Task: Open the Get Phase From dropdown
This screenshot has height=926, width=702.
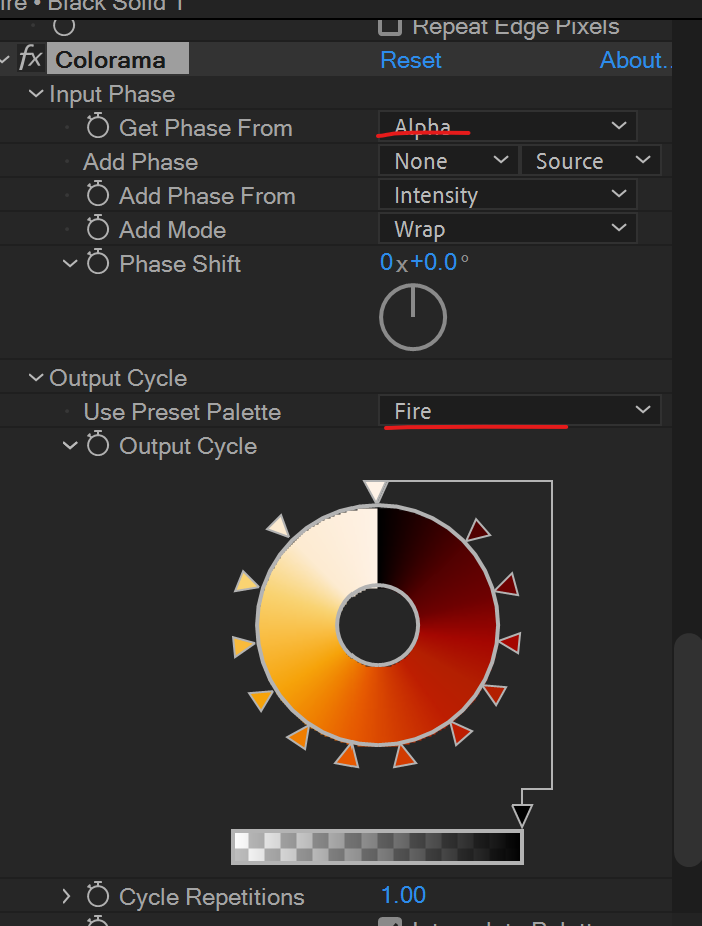Action: 507,127
